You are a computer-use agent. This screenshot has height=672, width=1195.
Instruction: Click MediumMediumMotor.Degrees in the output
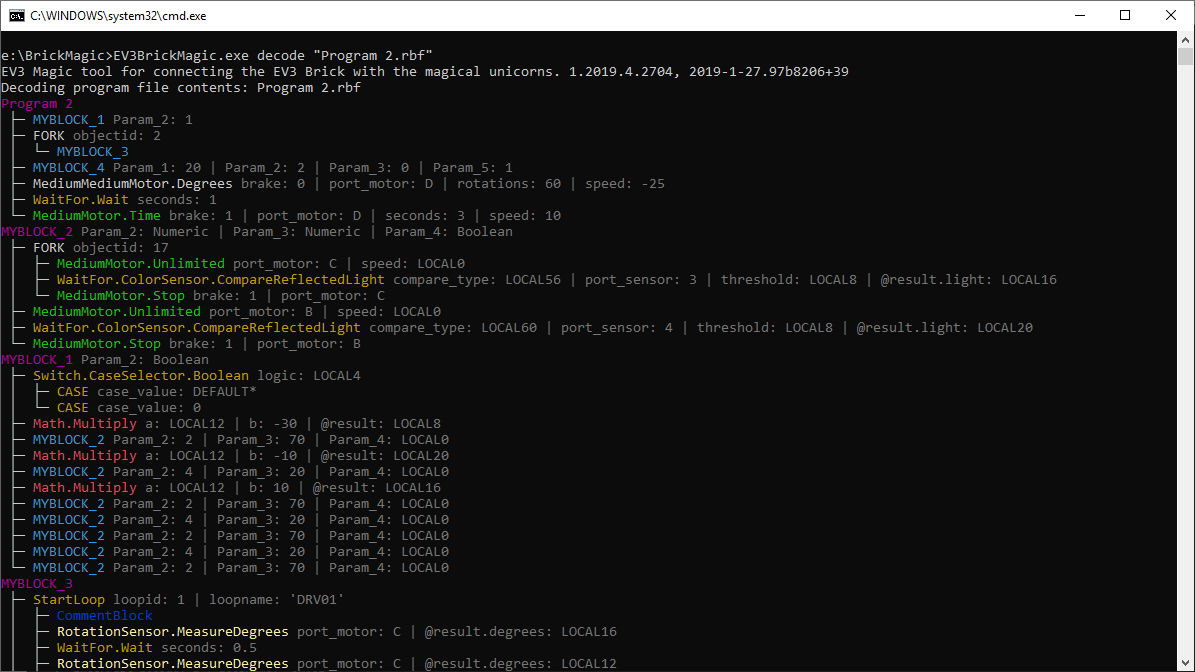132,184
